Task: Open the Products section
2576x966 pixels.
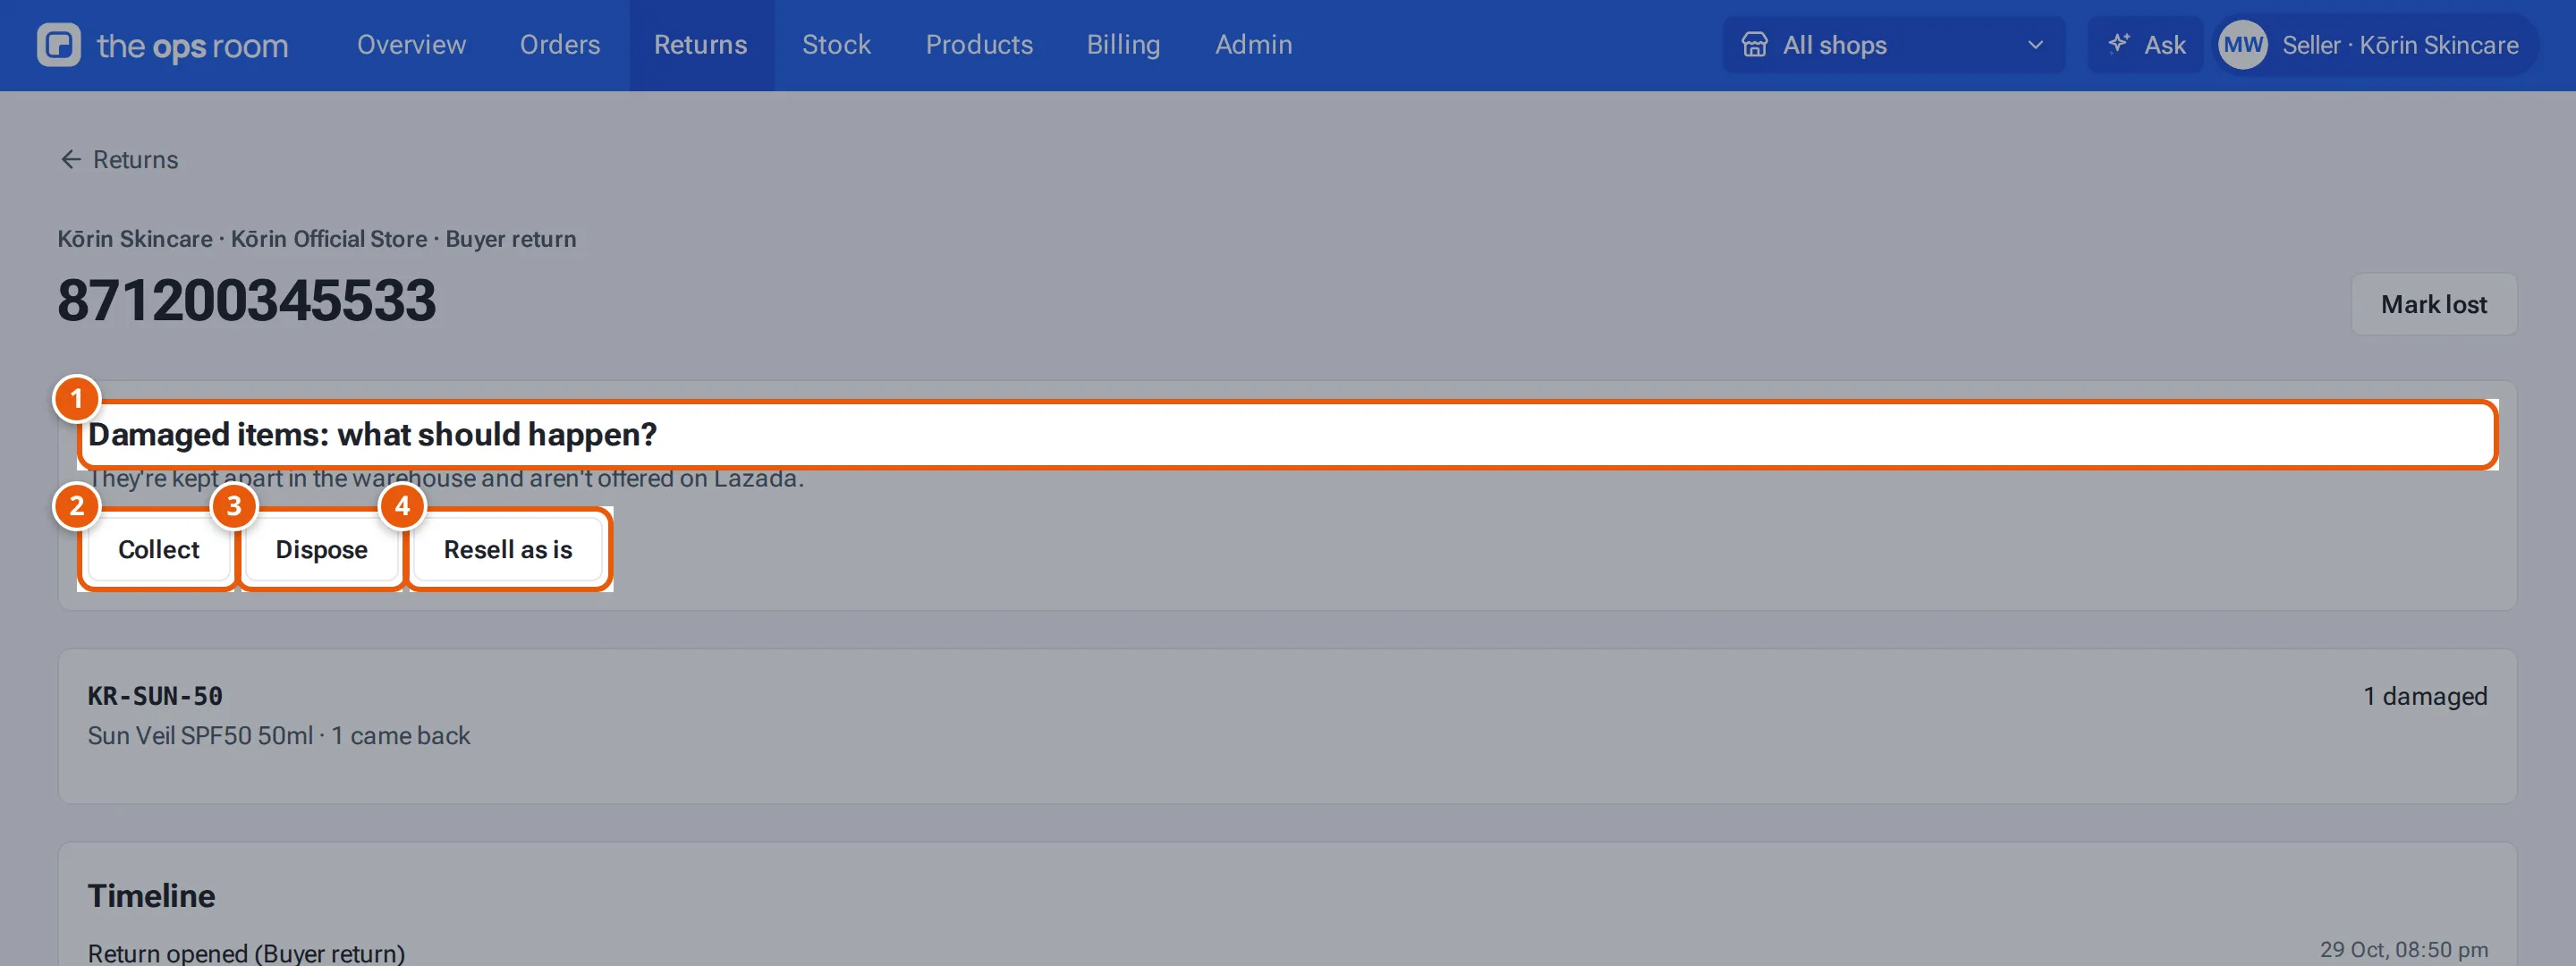Action: [979, 45]
